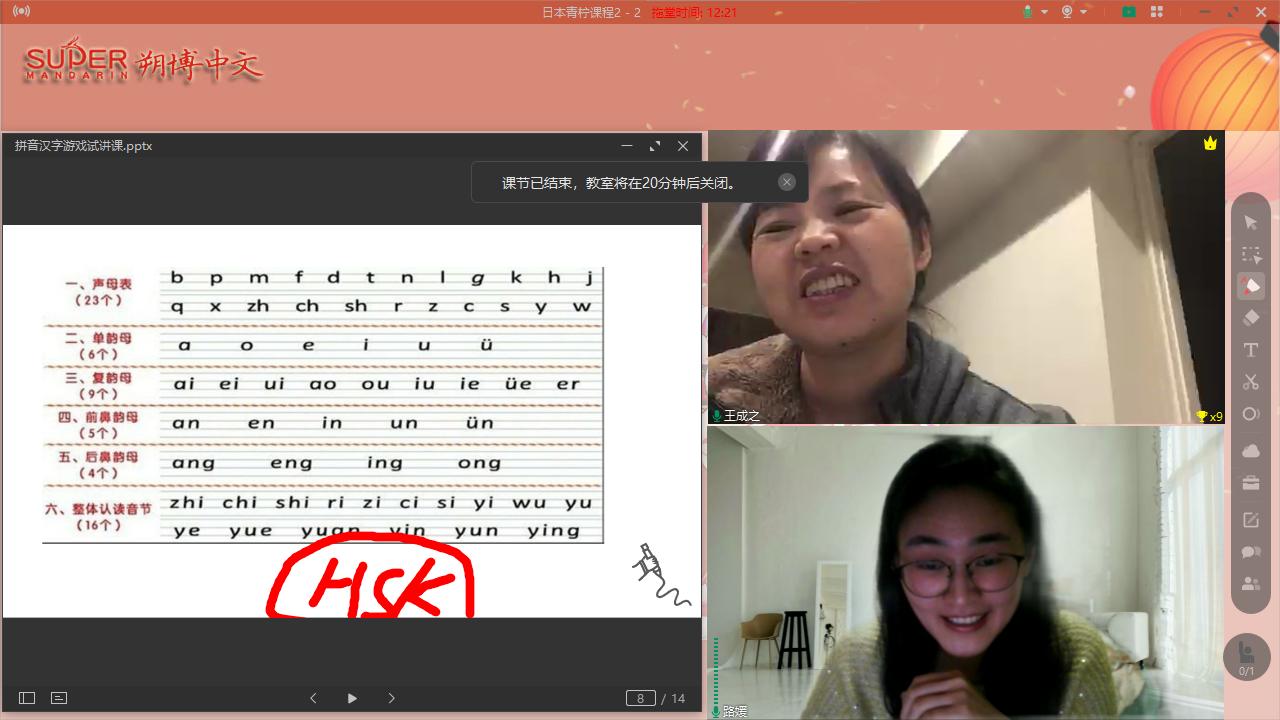Expand courseware panel to fullscreen
Image resolution: width=1280 pixels, height=720 pixels.
(x=655, y=146)
